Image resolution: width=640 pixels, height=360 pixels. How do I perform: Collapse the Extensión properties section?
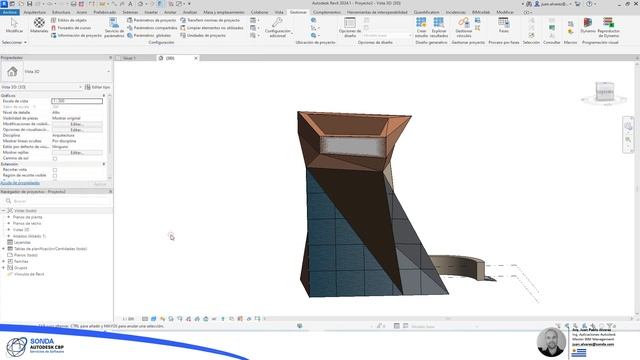[104, 164]
